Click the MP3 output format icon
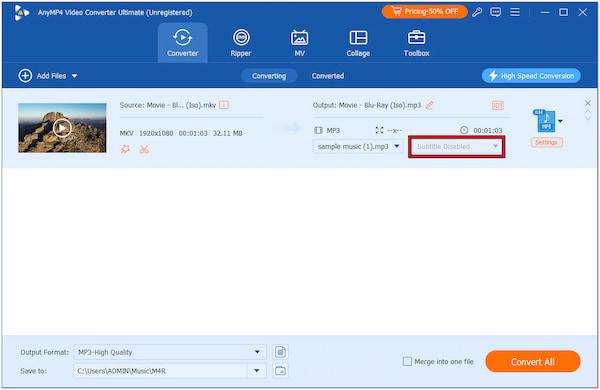 (x=545, y=121)
